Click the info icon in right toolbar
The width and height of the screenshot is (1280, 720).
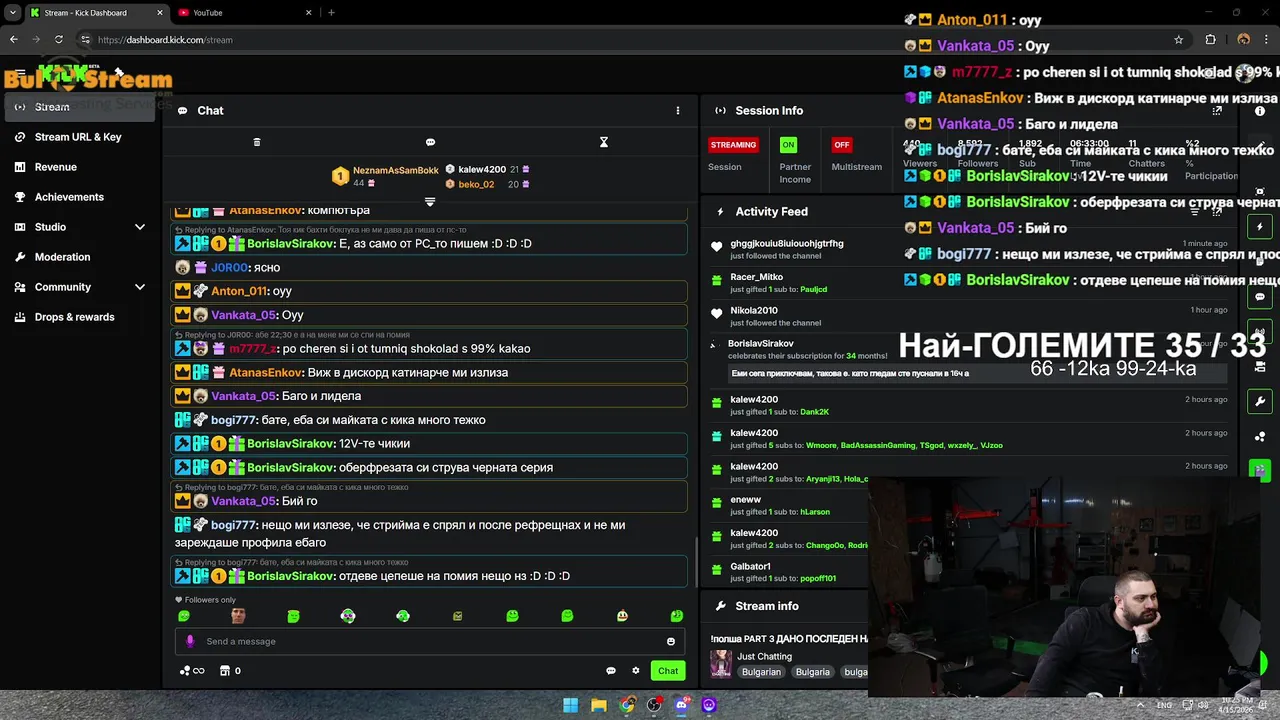click(x=1260, y=111)
